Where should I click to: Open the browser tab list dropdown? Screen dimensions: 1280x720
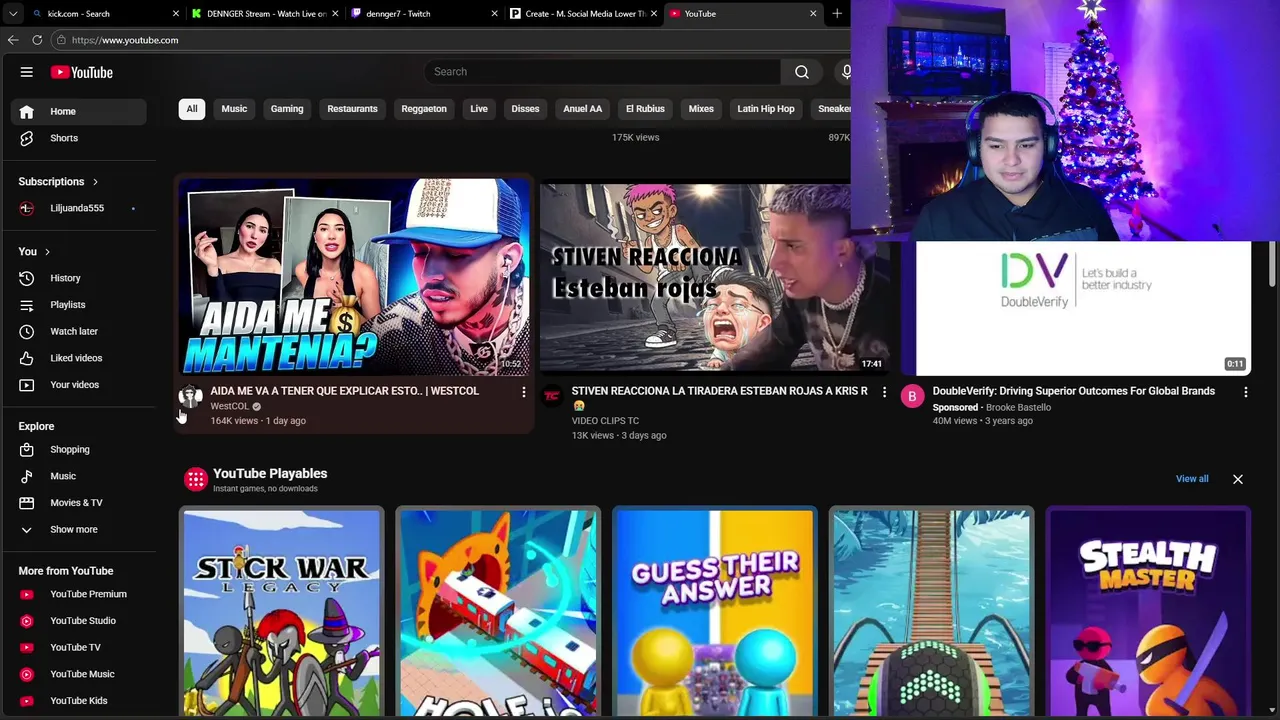[13, 14]
